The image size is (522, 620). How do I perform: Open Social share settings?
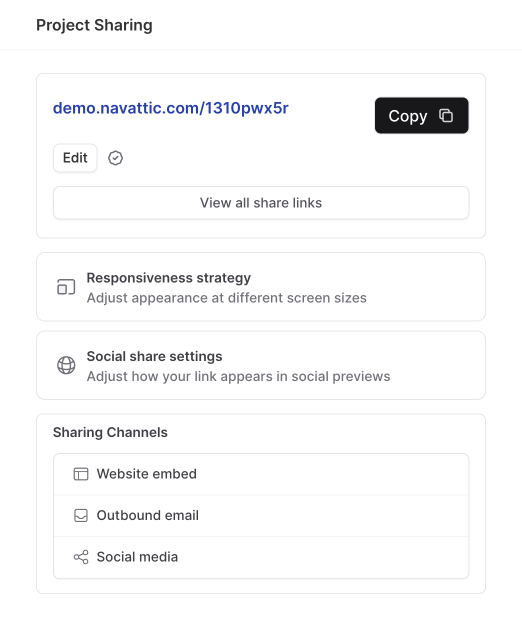(x=261, y=365)
